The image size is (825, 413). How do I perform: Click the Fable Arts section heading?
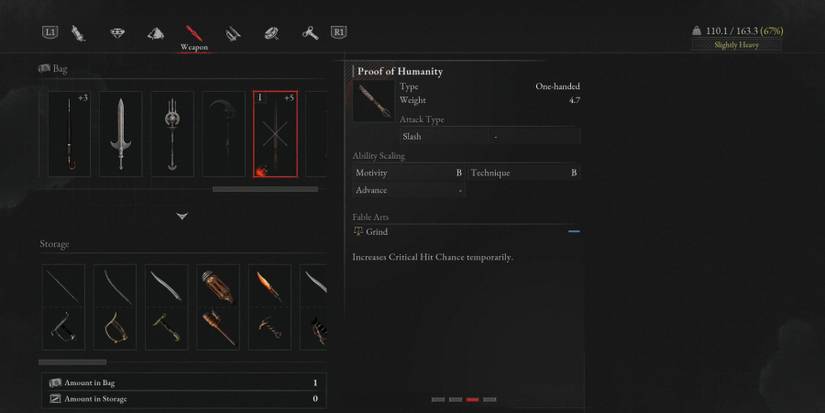pyautogui.click(x=370, y=217)
